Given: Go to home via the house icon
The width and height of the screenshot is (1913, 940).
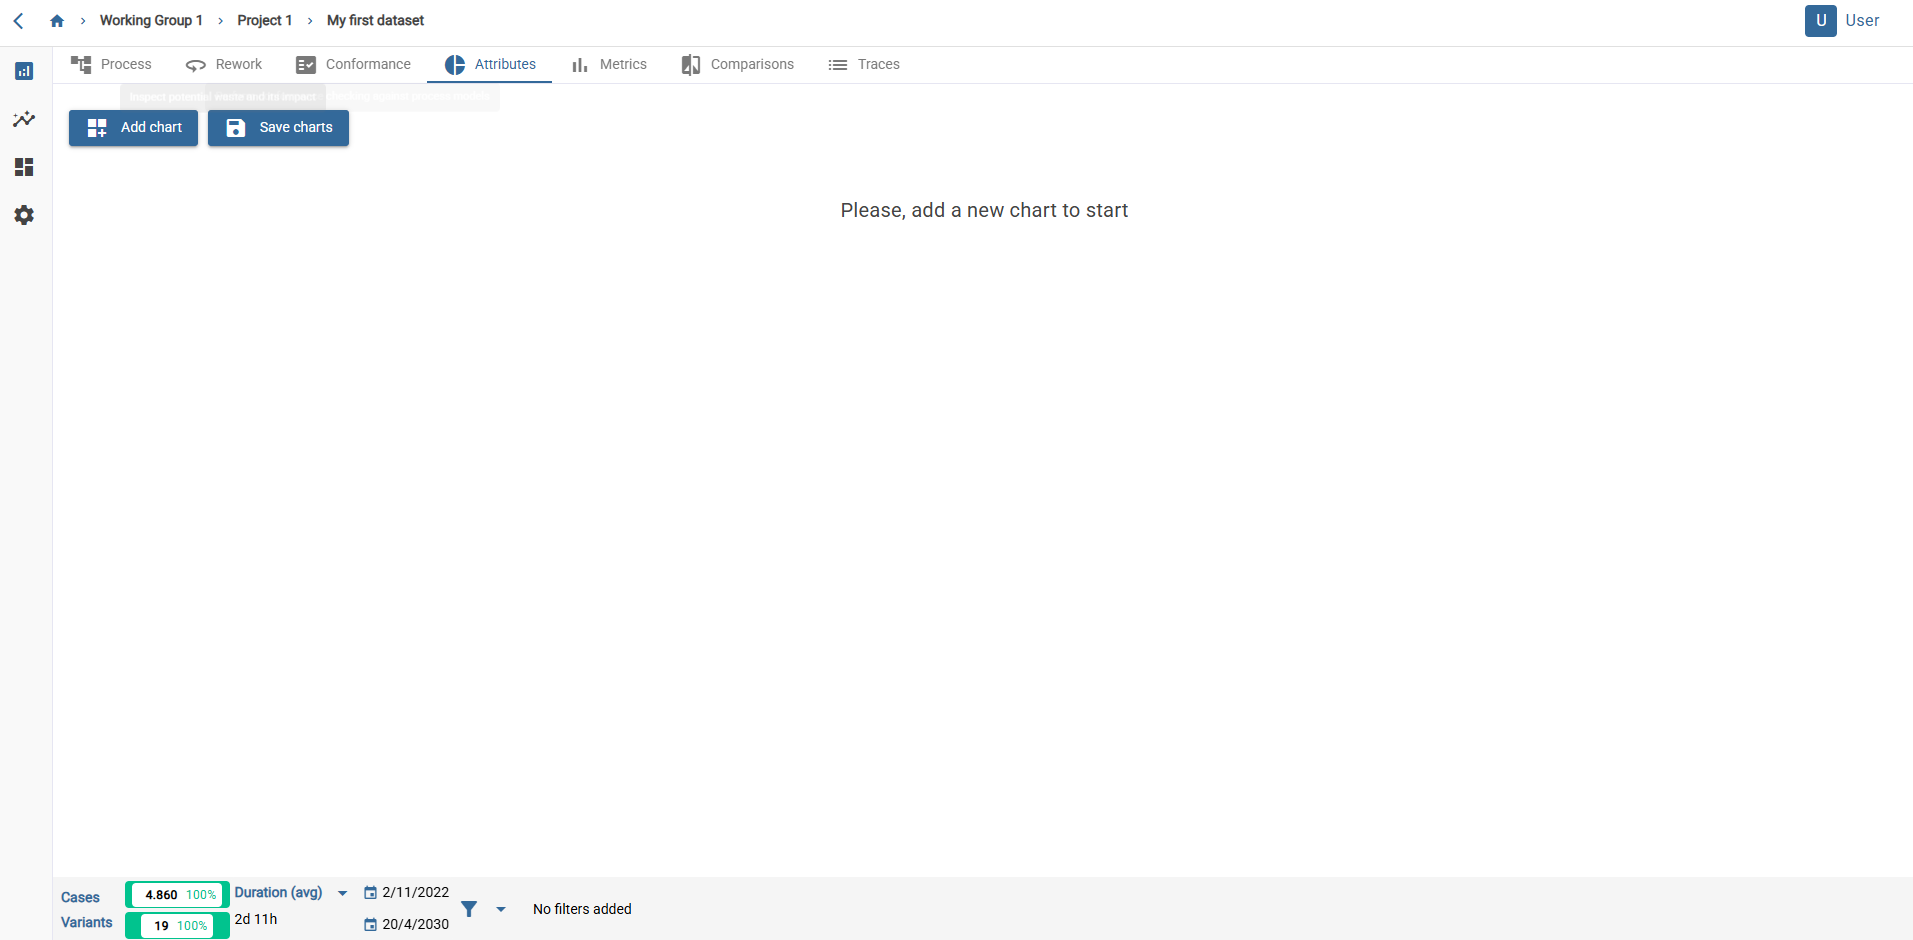Looking at the screenshot, I should (57, 21).
